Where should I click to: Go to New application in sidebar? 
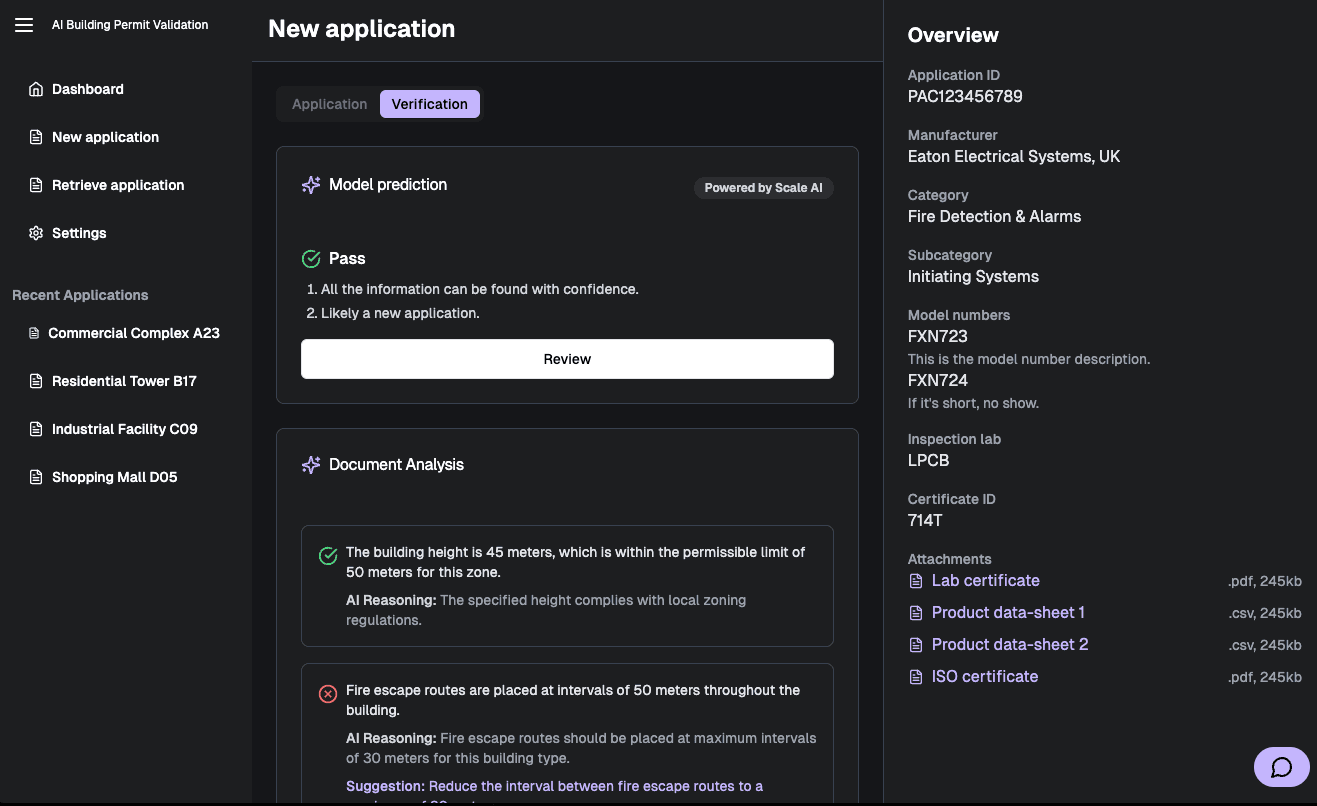click(105, 137)
